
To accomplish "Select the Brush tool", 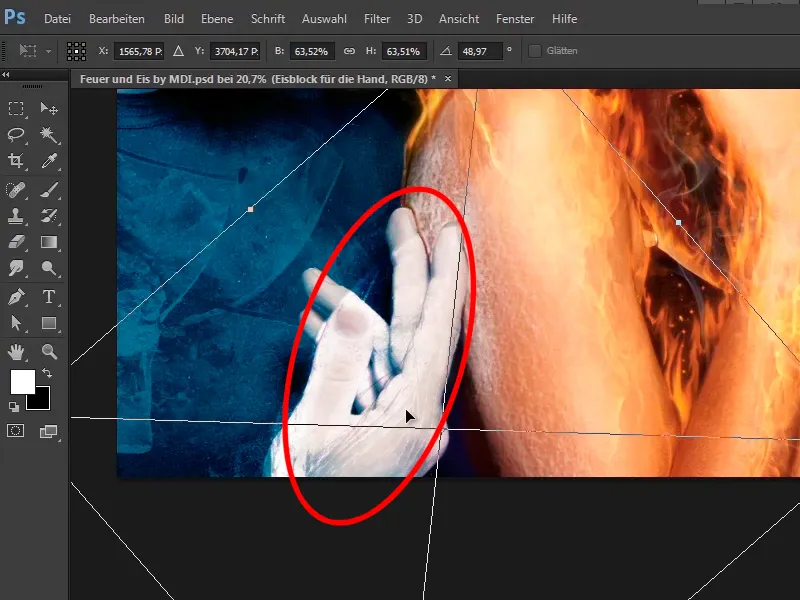I will (x=49, y=190).
